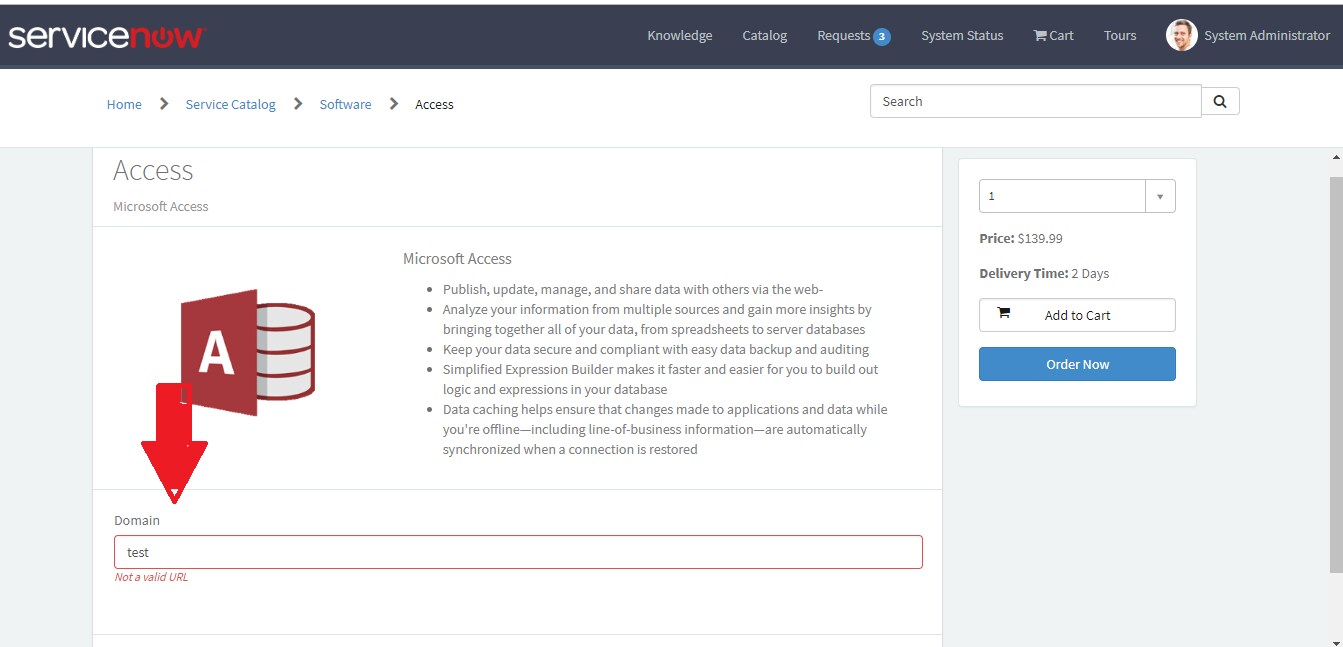This screenshot has height=647, width=1343.
Task: Click the 'Not a valid URL' message
Action: click(151, 577)
